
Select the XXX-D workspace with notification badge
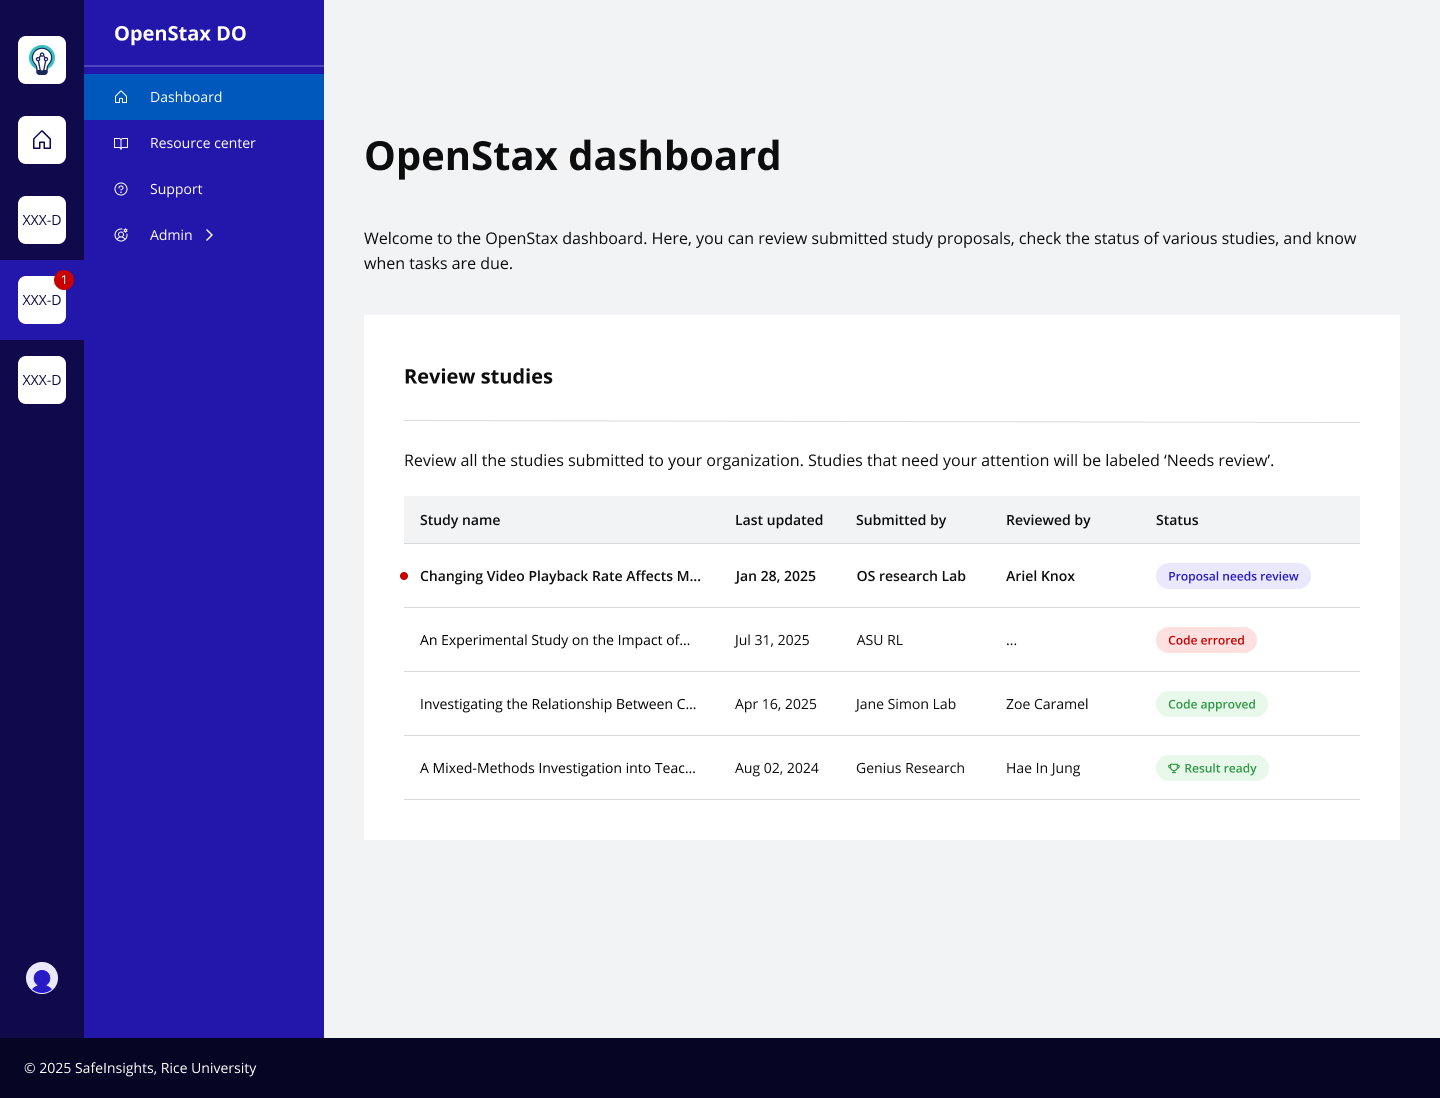click(x=41, y=300)
